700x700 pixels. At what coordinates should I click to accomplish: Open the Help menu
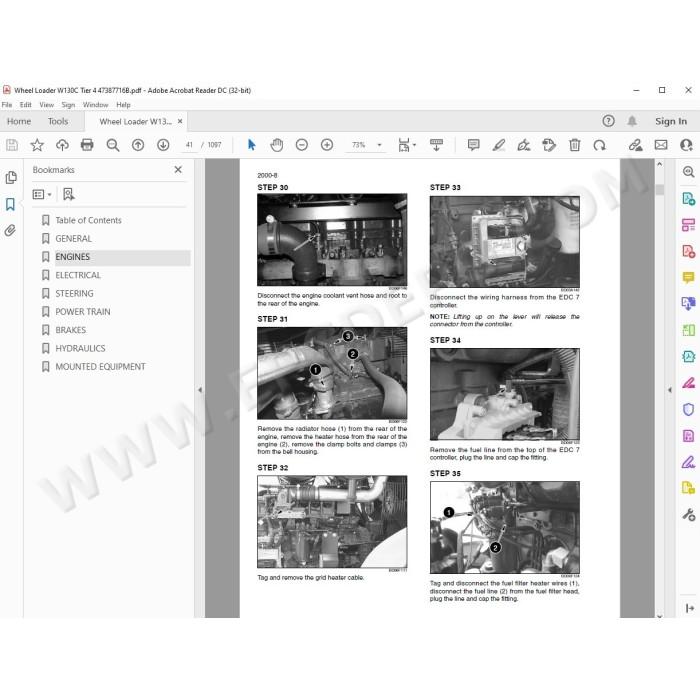point(123,105)
